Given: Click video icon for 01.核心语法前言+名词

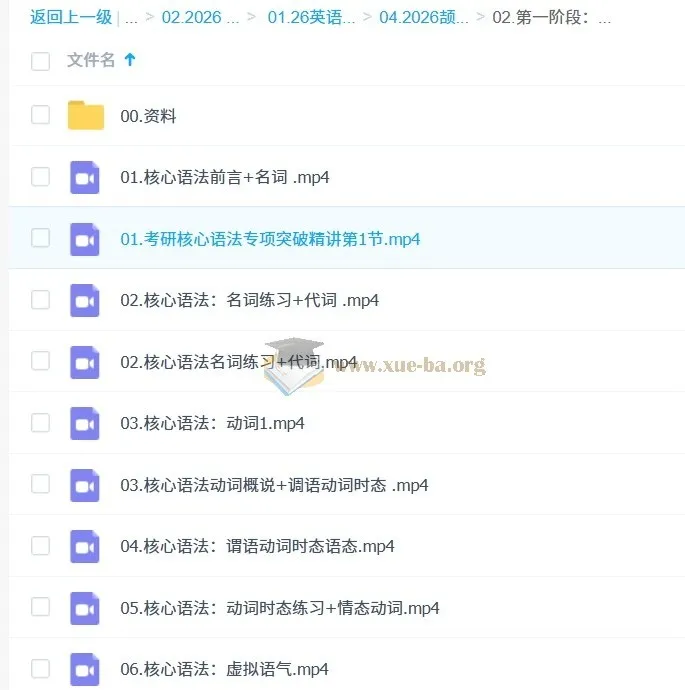Looking at the screenshot, I should click(84, 177).
